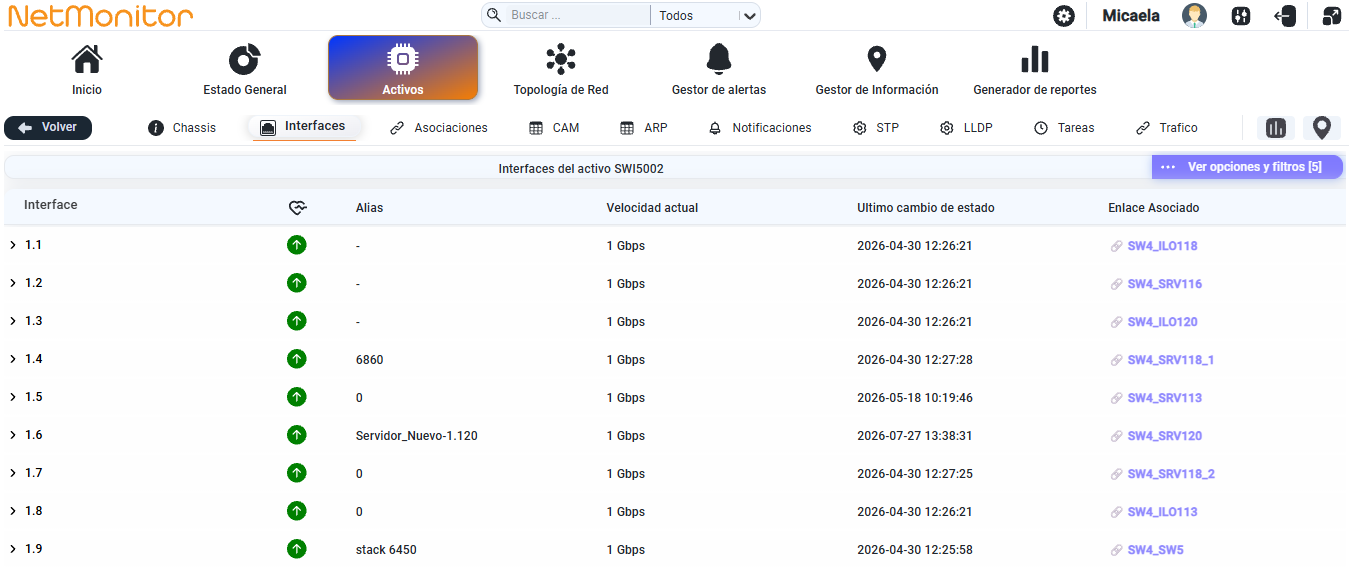Click green status icon for interface 1.1
The height and width of the screenshot is (577, 1349).
(x=296, y=245)
